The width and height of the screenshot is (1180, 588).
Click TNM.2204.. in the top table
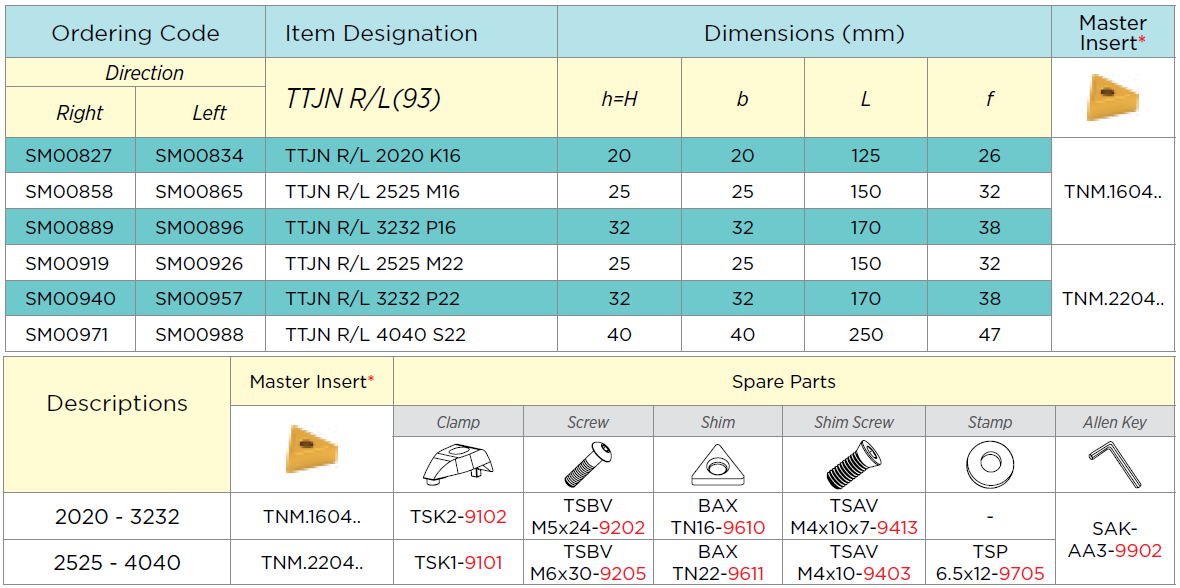point(1112,299)
